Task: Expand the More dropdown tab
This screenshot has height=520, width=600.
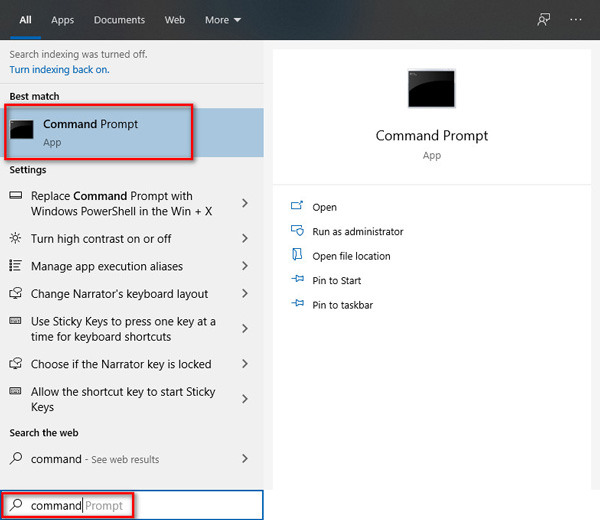Action: click(222, 20)
